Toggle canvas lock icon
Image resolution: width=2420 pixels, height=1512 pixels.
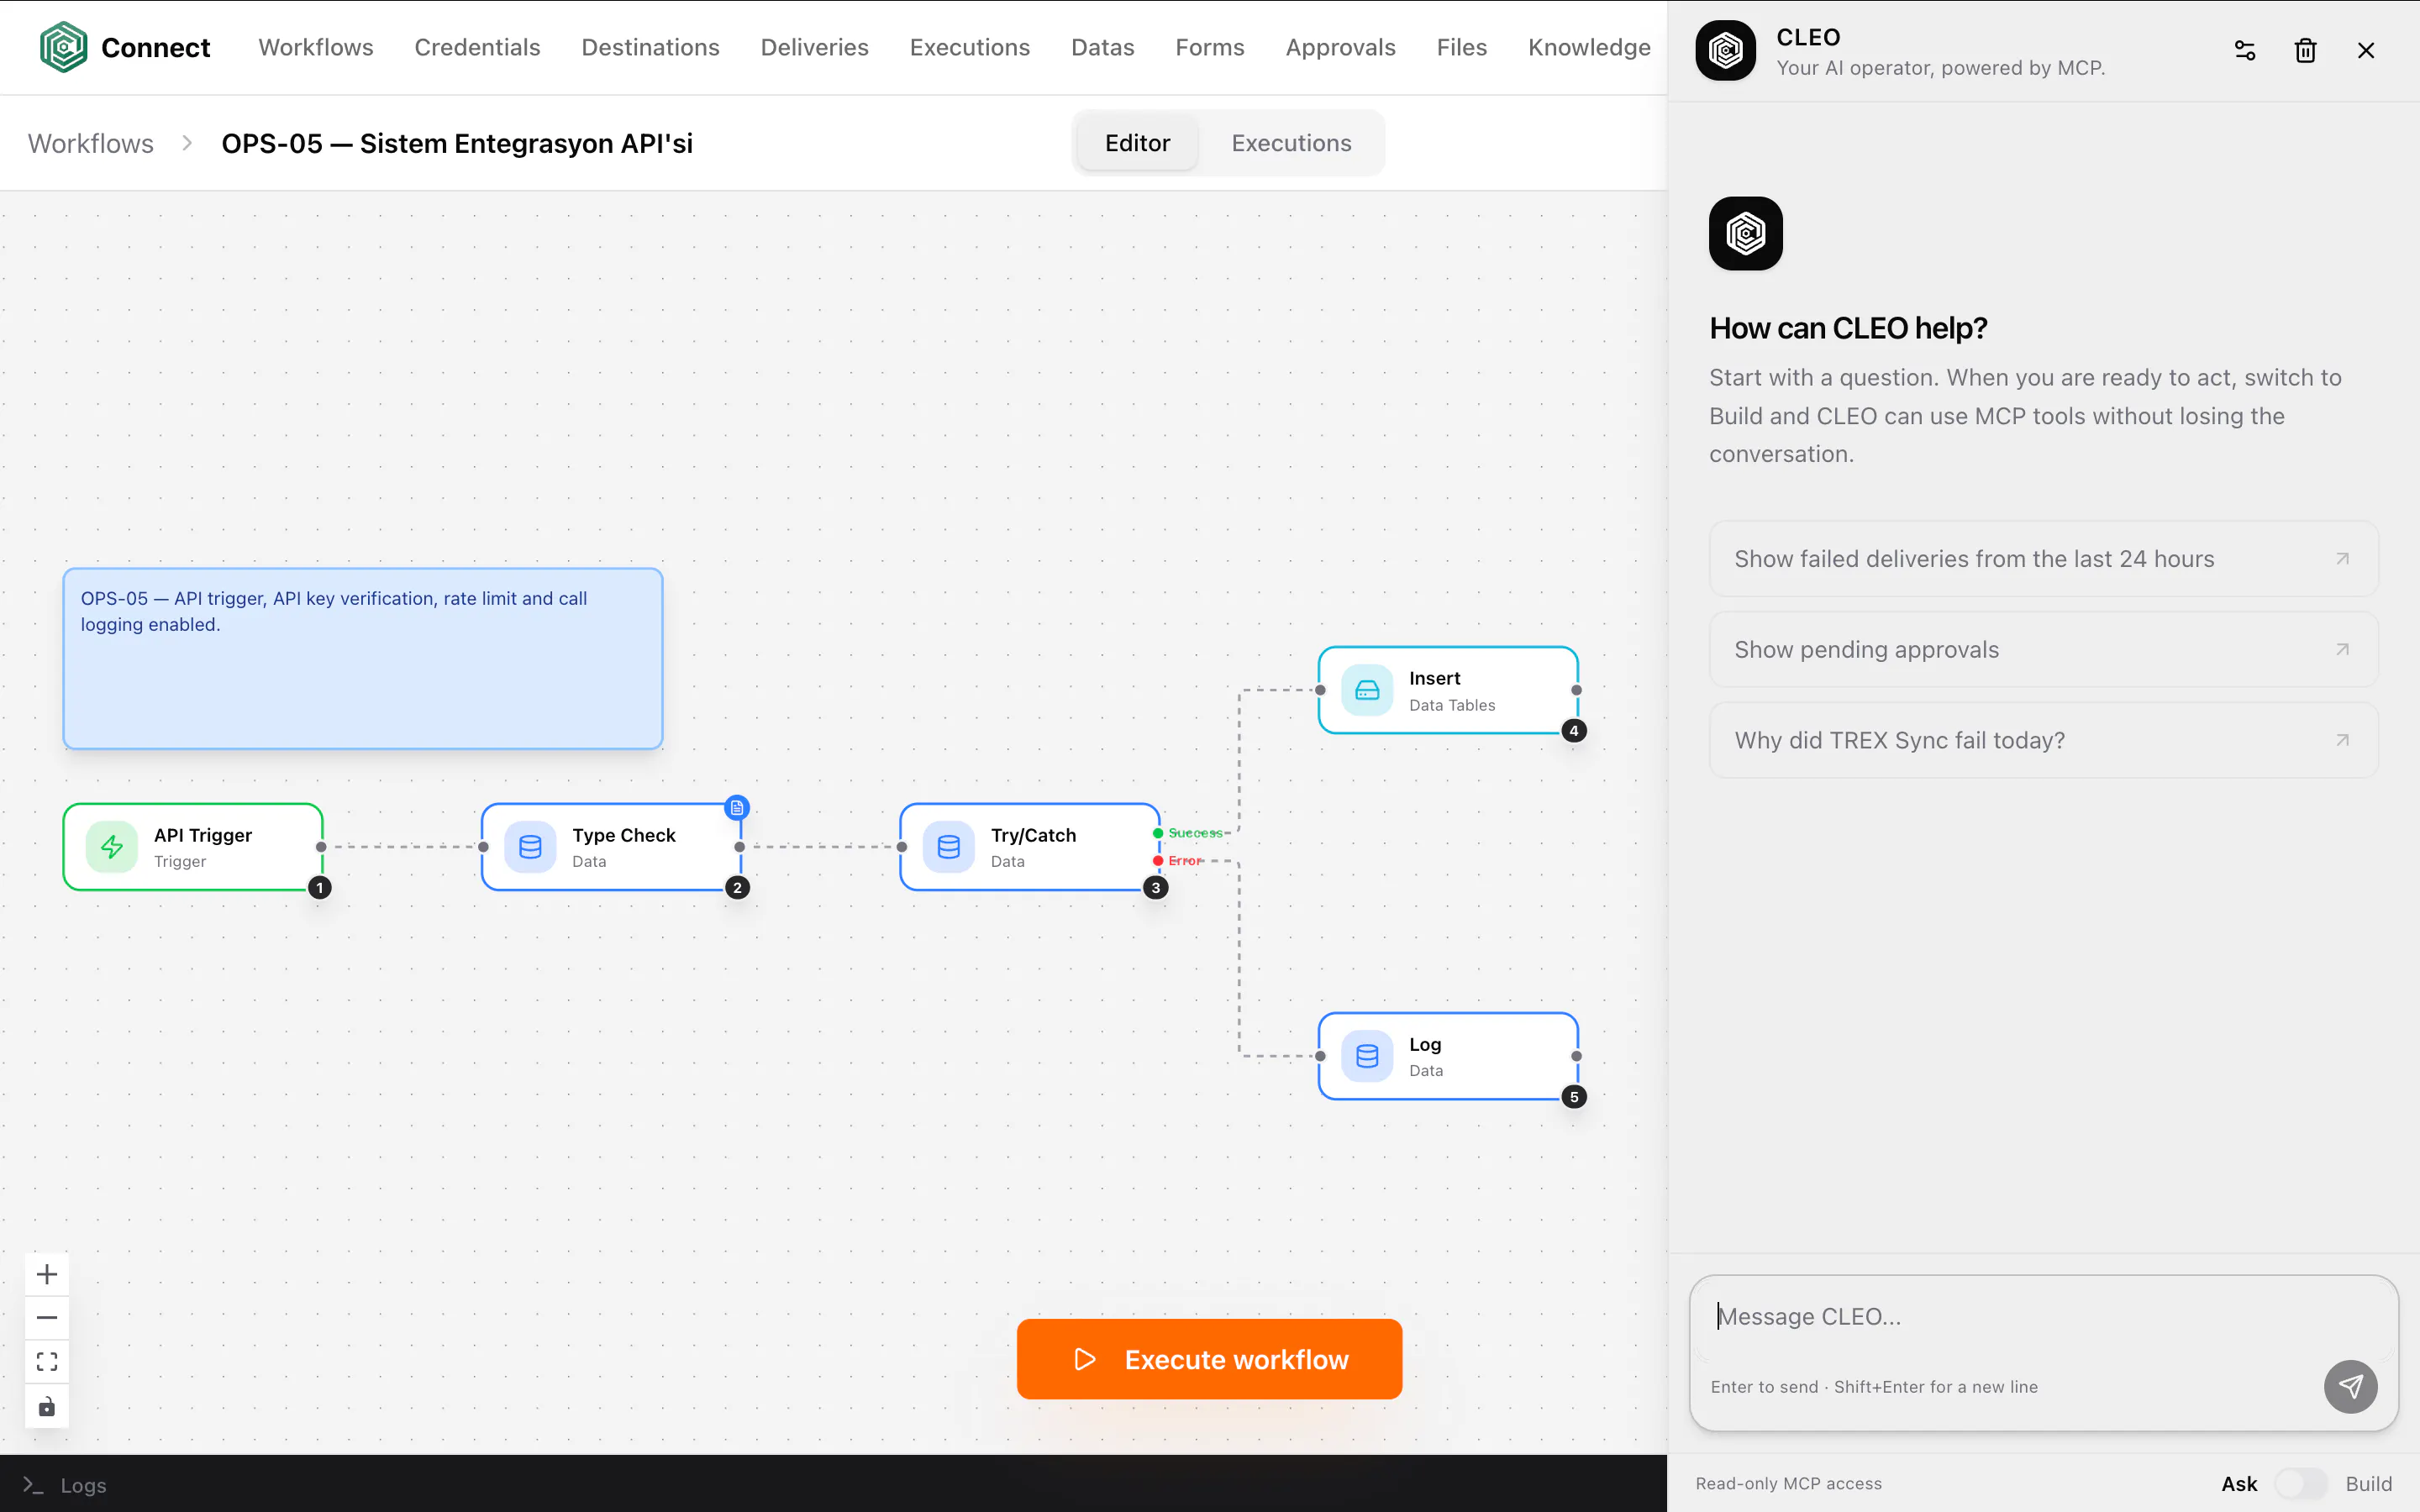pyautogui.click(x=47, y=1407)
